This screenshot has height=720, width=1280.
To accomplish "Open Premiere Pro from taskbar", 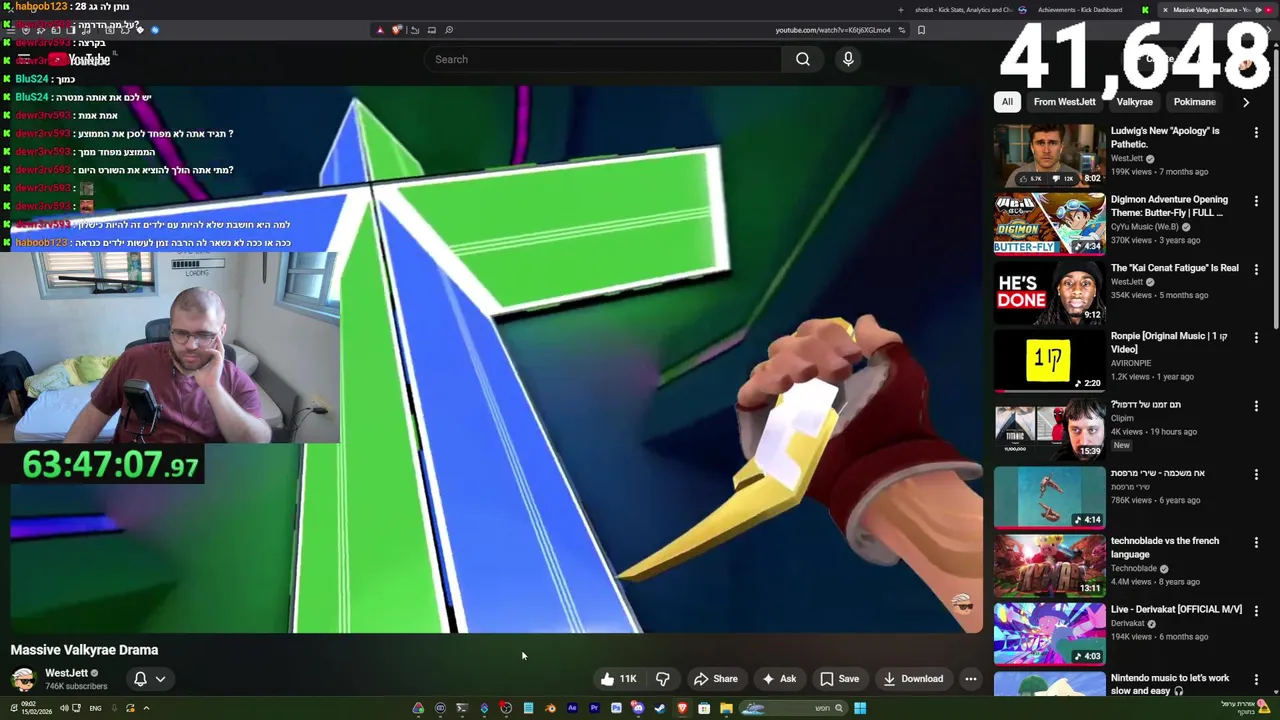I will [594, 708].
